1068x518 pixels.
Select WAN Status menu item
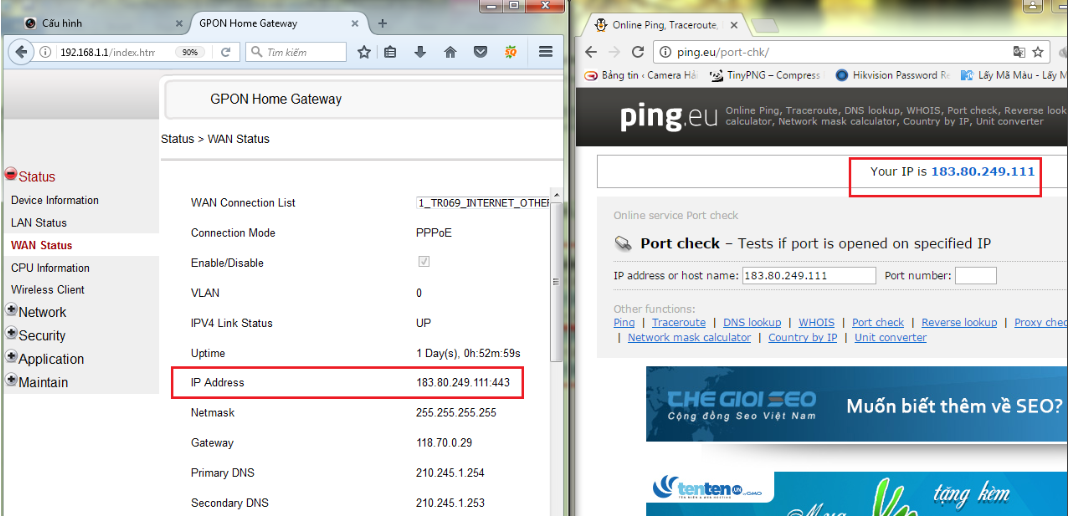pos(42,245)
